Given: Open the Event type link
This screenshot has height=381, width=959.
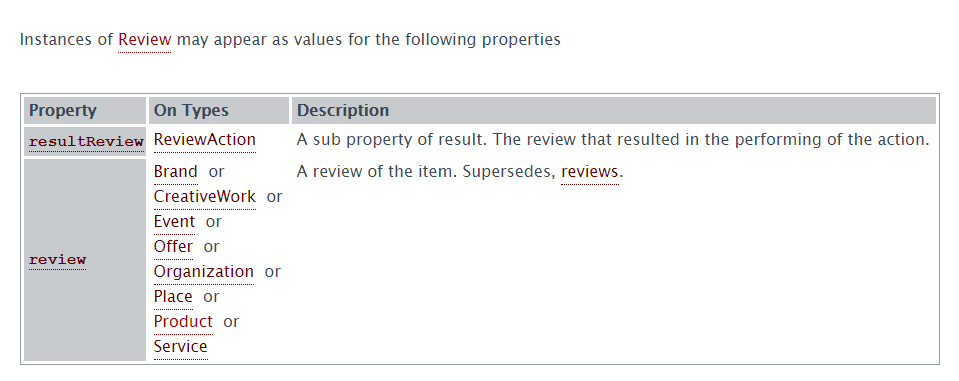Looking at the screenshot, I should 174,221.
